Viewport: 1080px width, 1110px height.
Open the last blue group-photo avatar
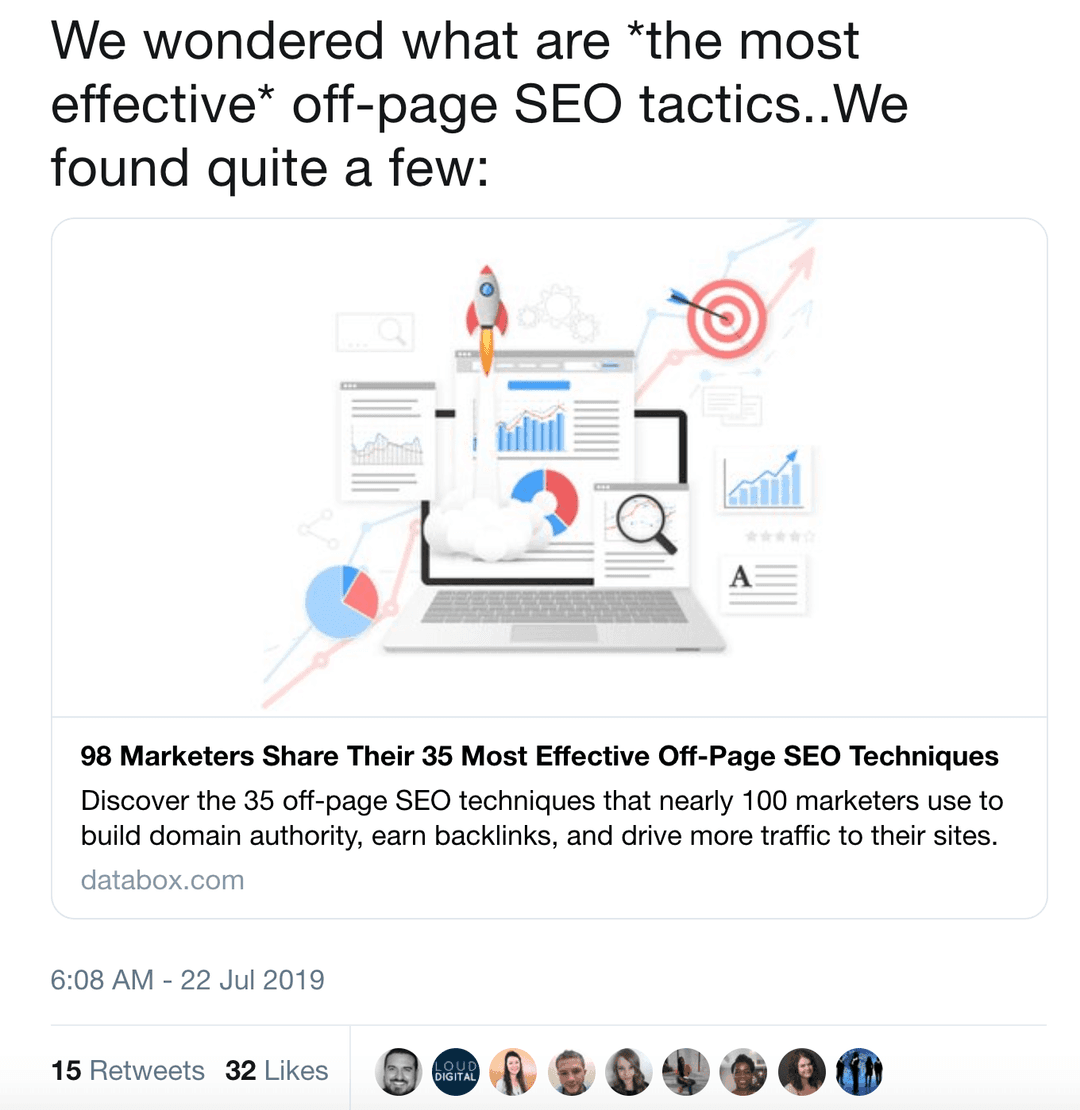(859, 1071)
